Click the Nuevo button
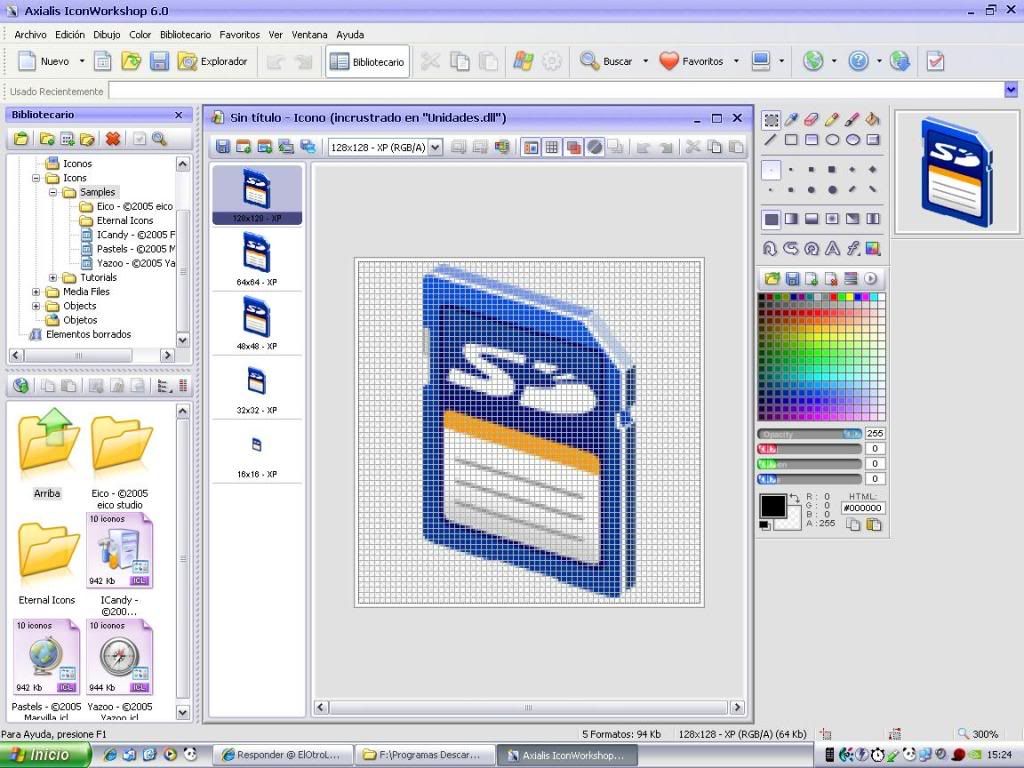Screen dimensions: 1024x768 [44, 61]
